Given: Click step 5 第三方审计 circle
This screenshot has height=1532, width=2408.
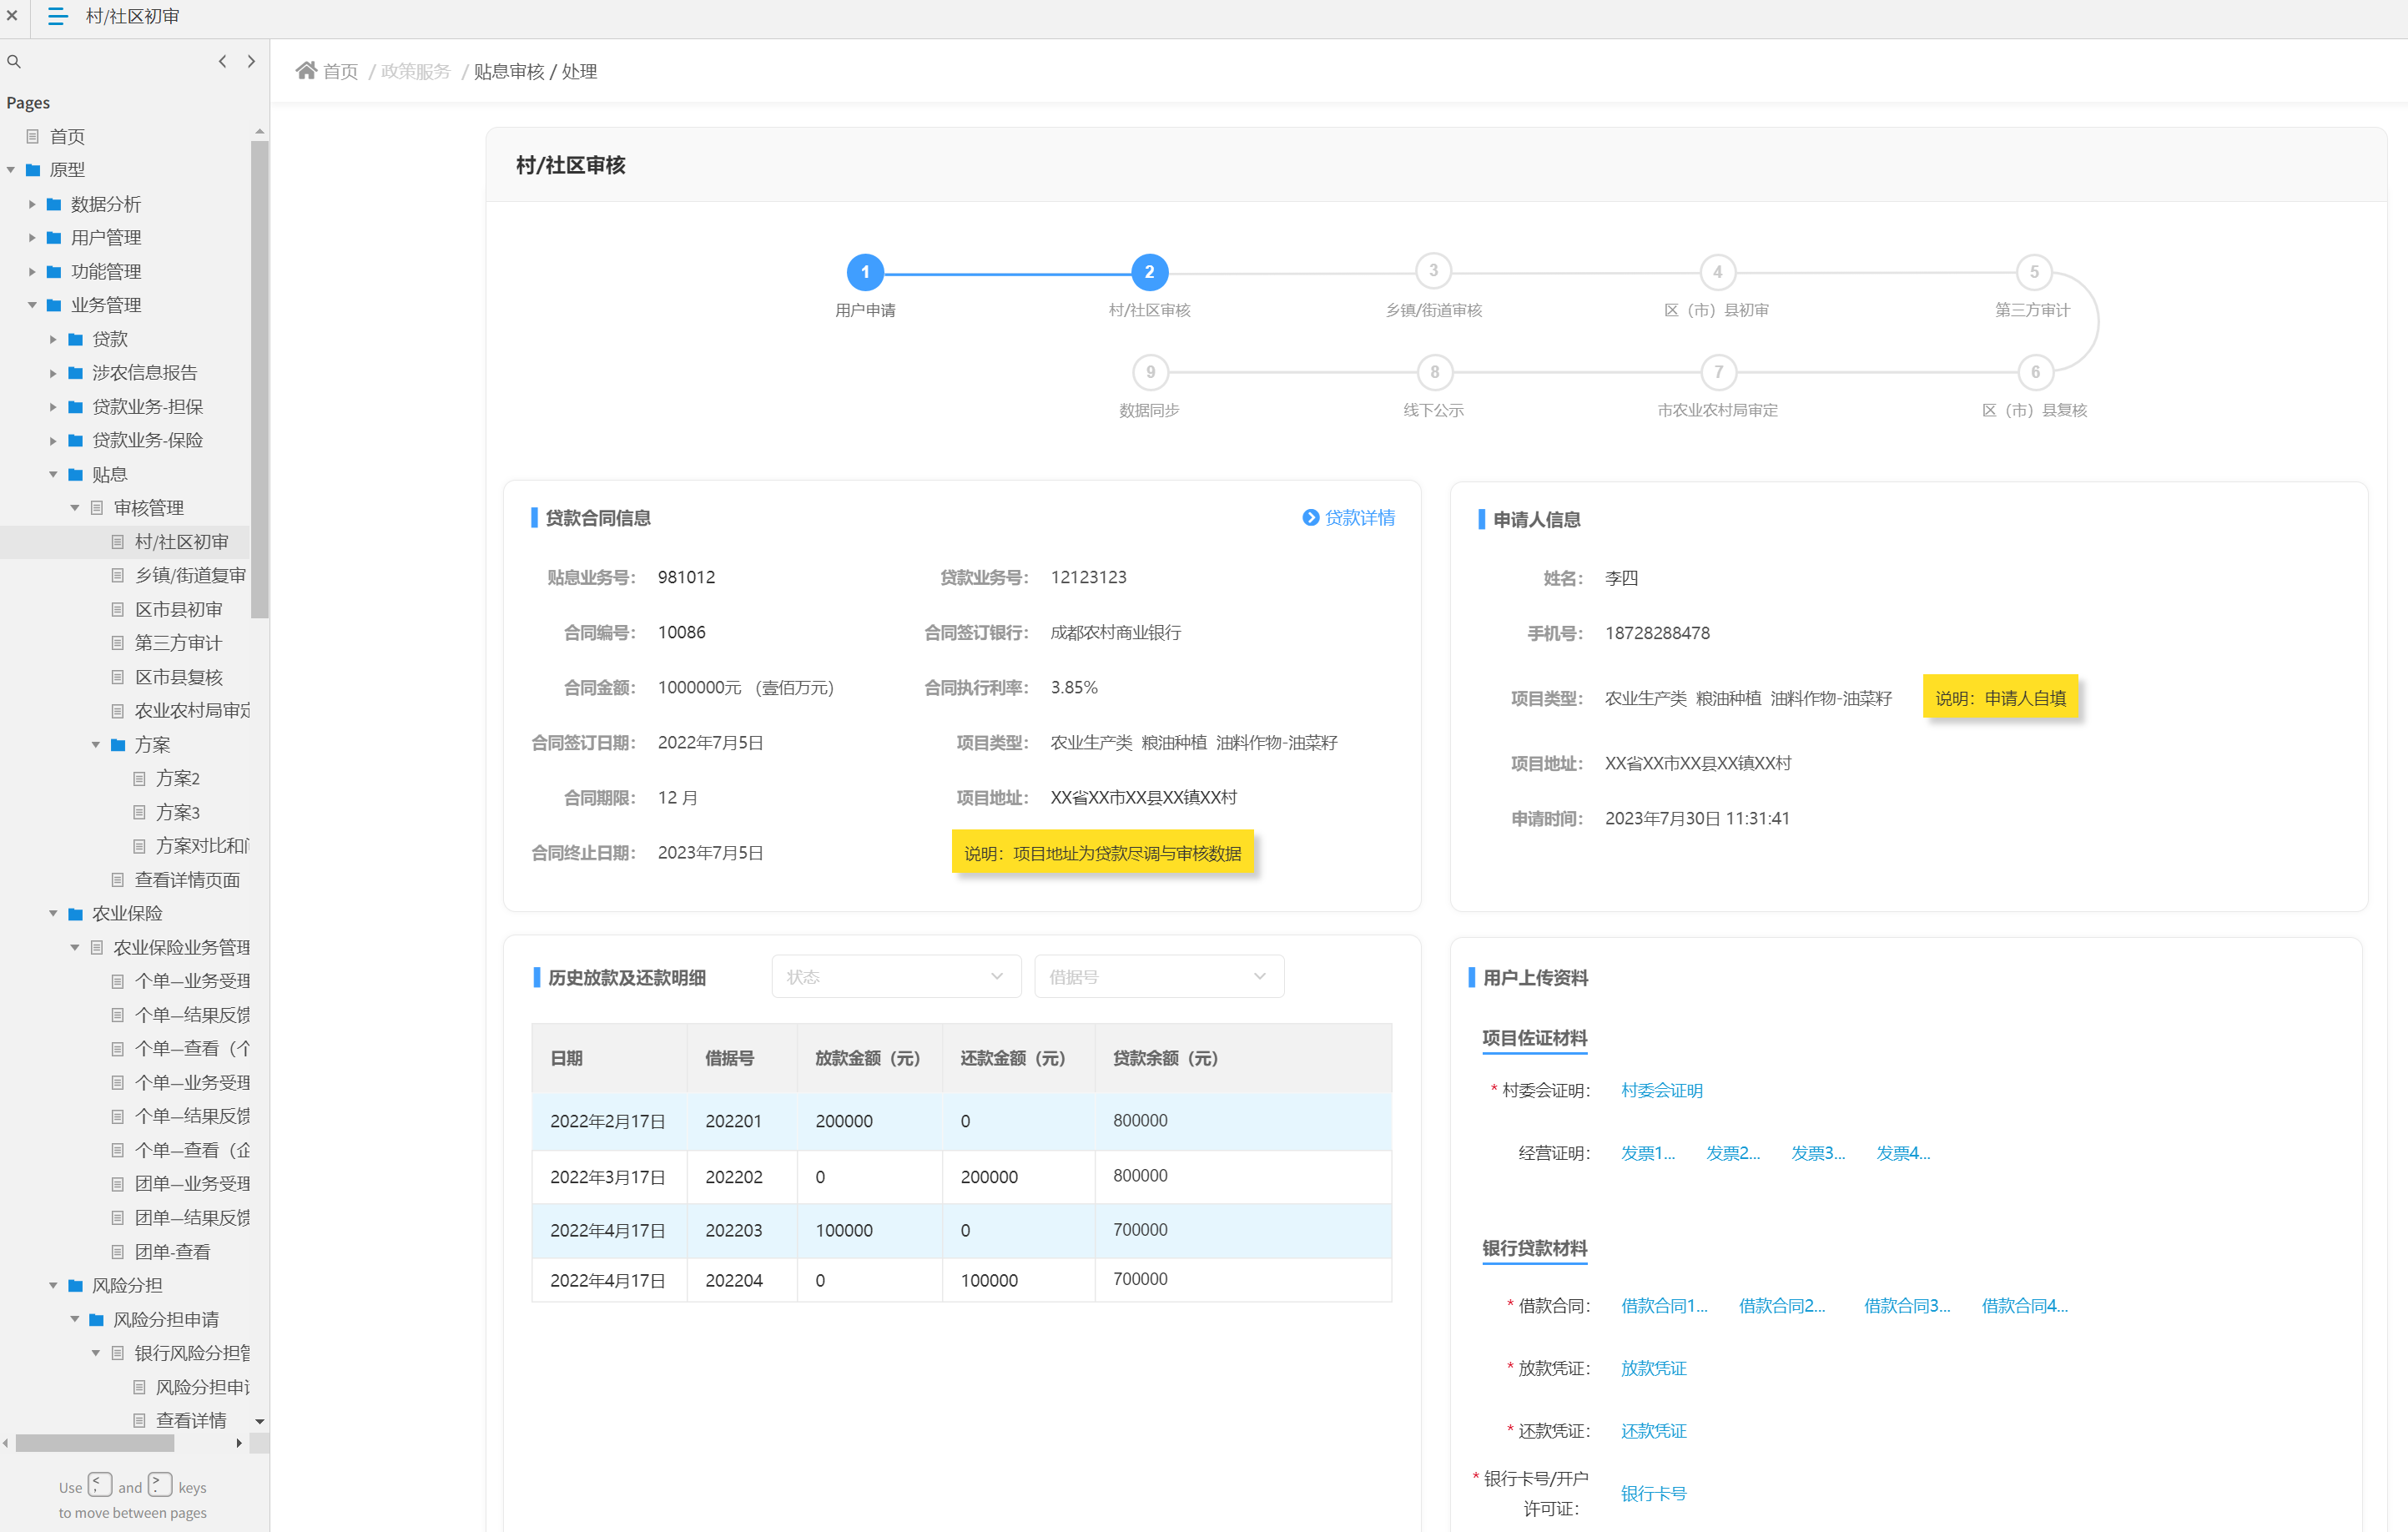Looking at the screenshot, I should pyautogui.click(x=2034, y=272).
